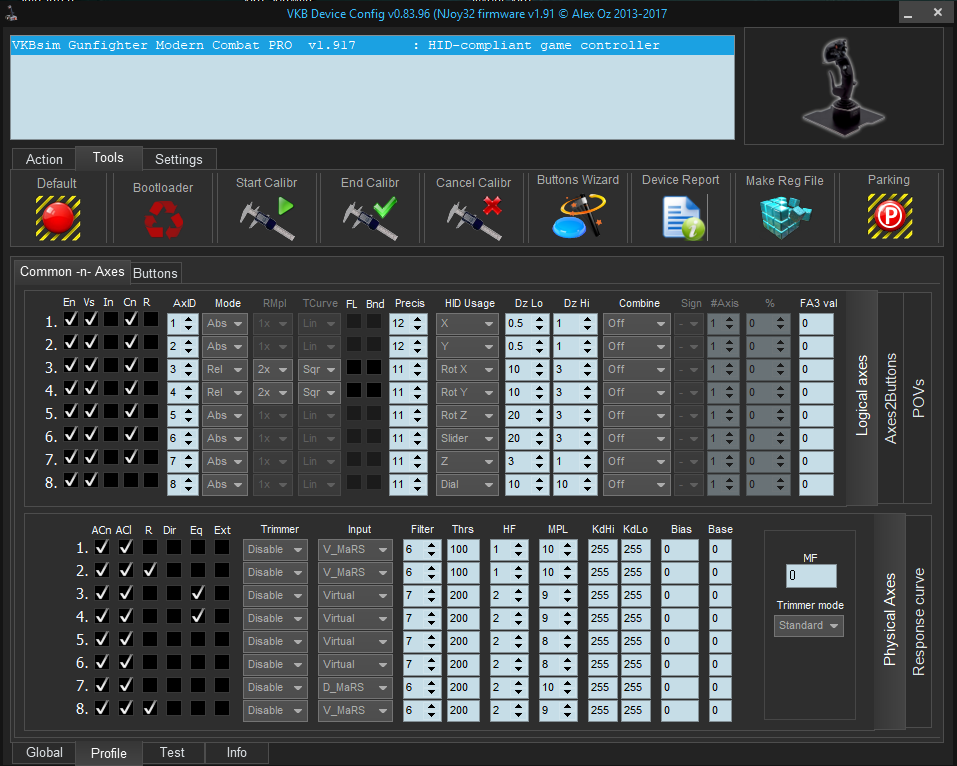Open HID Usage dropdown showing Slider
This screenshot has width=957, height=766.
click(467, 438)
